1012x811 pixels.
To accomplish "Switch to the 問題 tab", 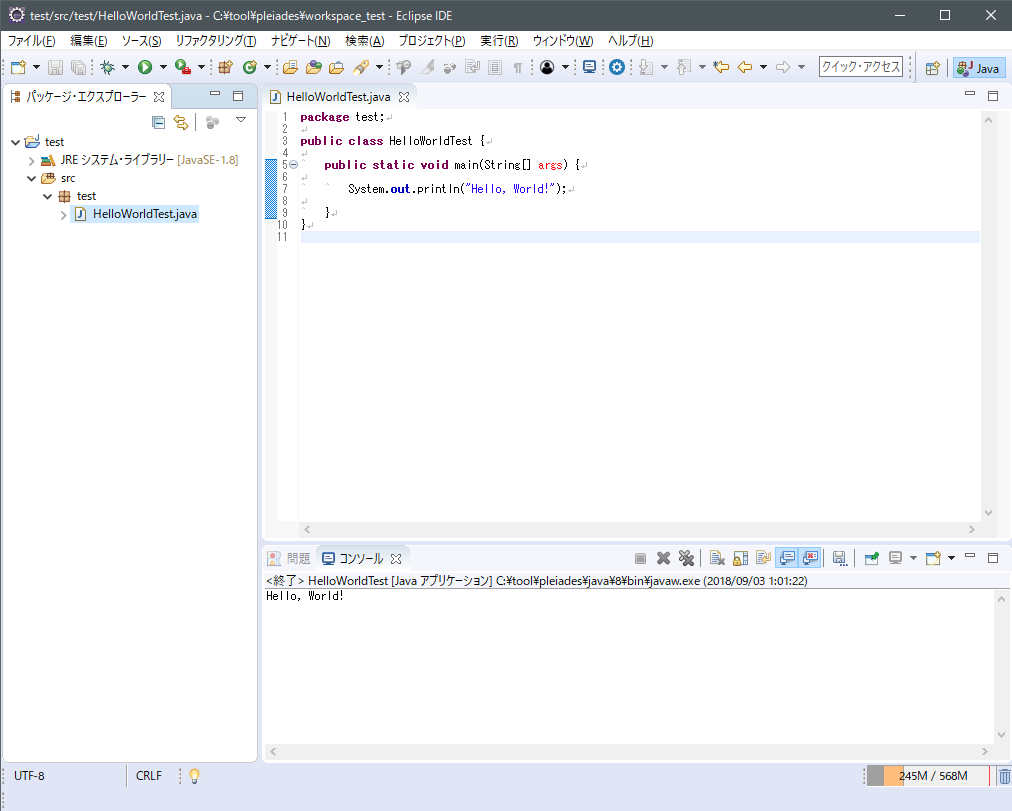I will [x=290, y=558].
